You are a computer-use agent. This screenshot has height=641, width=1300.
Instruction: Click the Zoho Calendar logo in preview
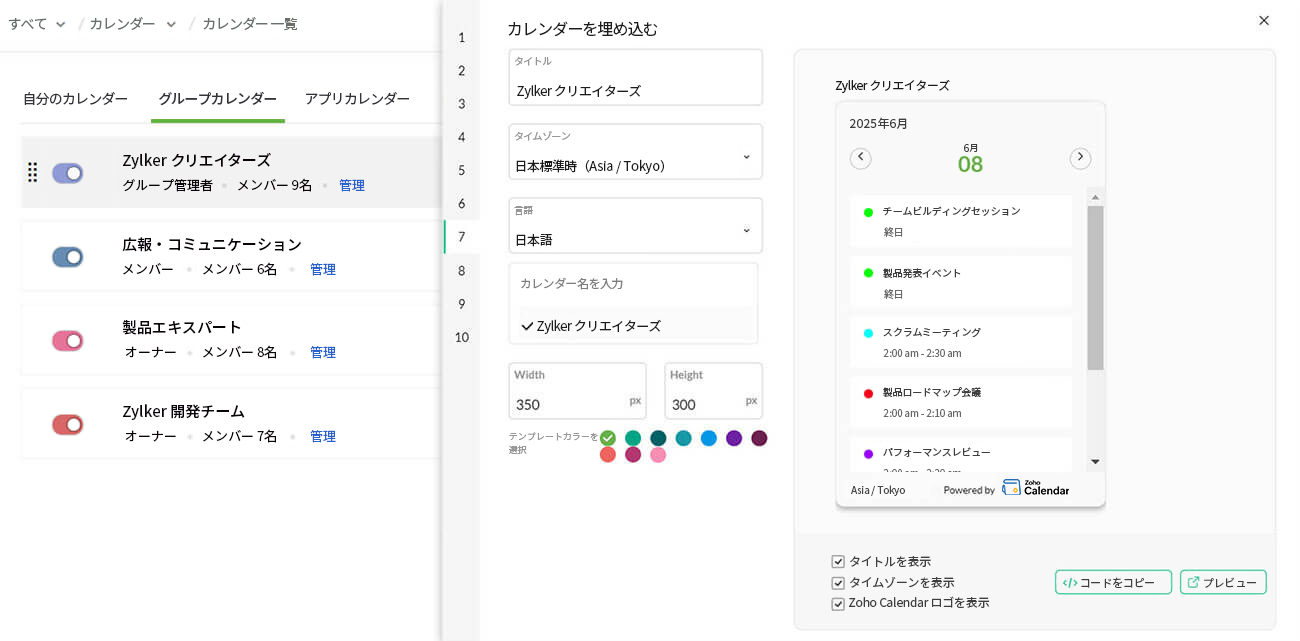pos(1036,488)
